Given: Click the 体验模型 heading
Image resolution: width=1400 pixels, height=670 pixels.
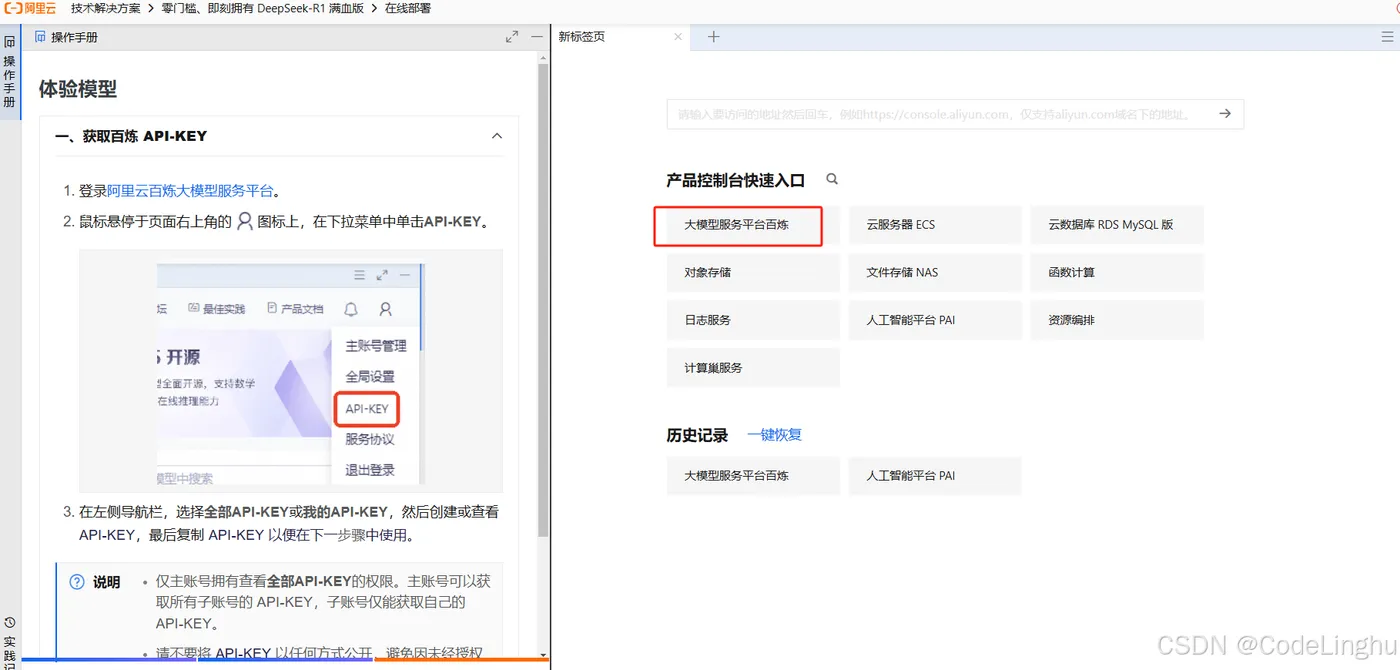Looking at the screenshot, I should 78,89.
